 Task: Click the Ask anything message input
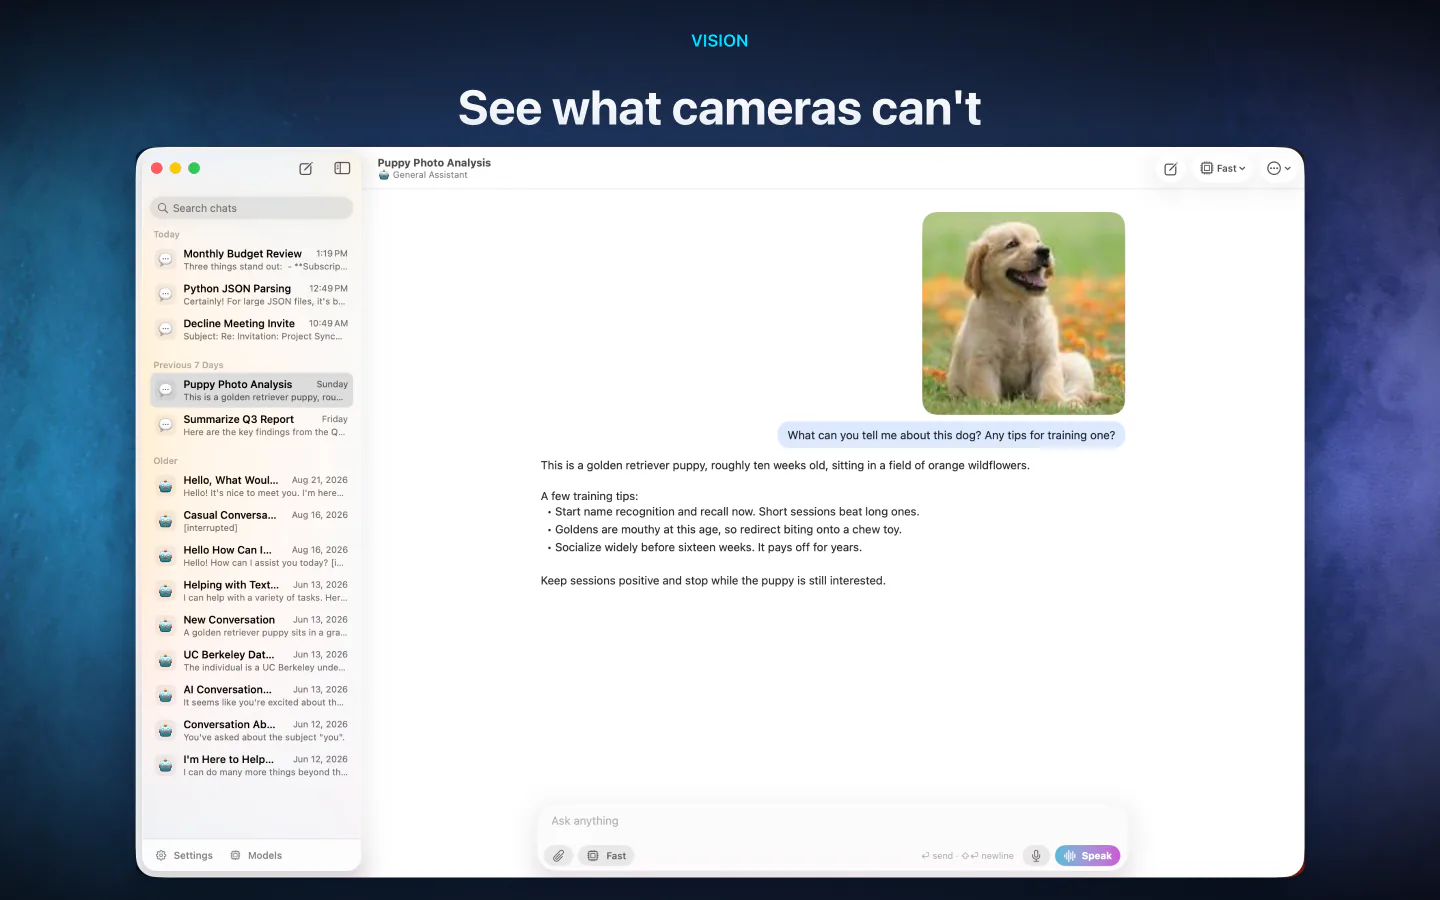tap(832, 821)
